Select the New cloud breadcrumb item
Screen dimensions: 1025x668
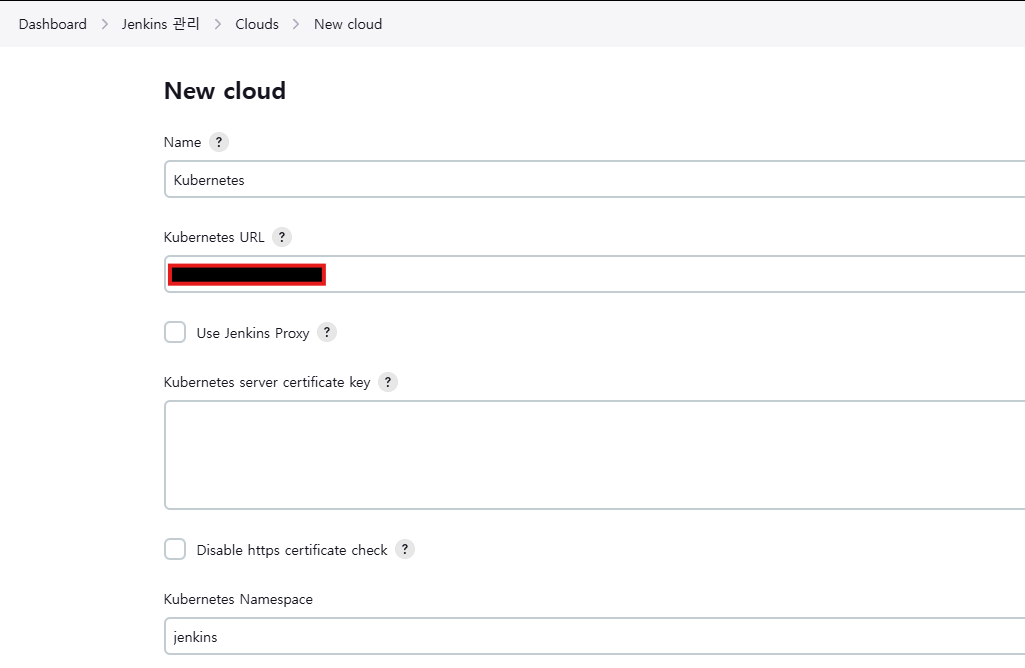347,23
